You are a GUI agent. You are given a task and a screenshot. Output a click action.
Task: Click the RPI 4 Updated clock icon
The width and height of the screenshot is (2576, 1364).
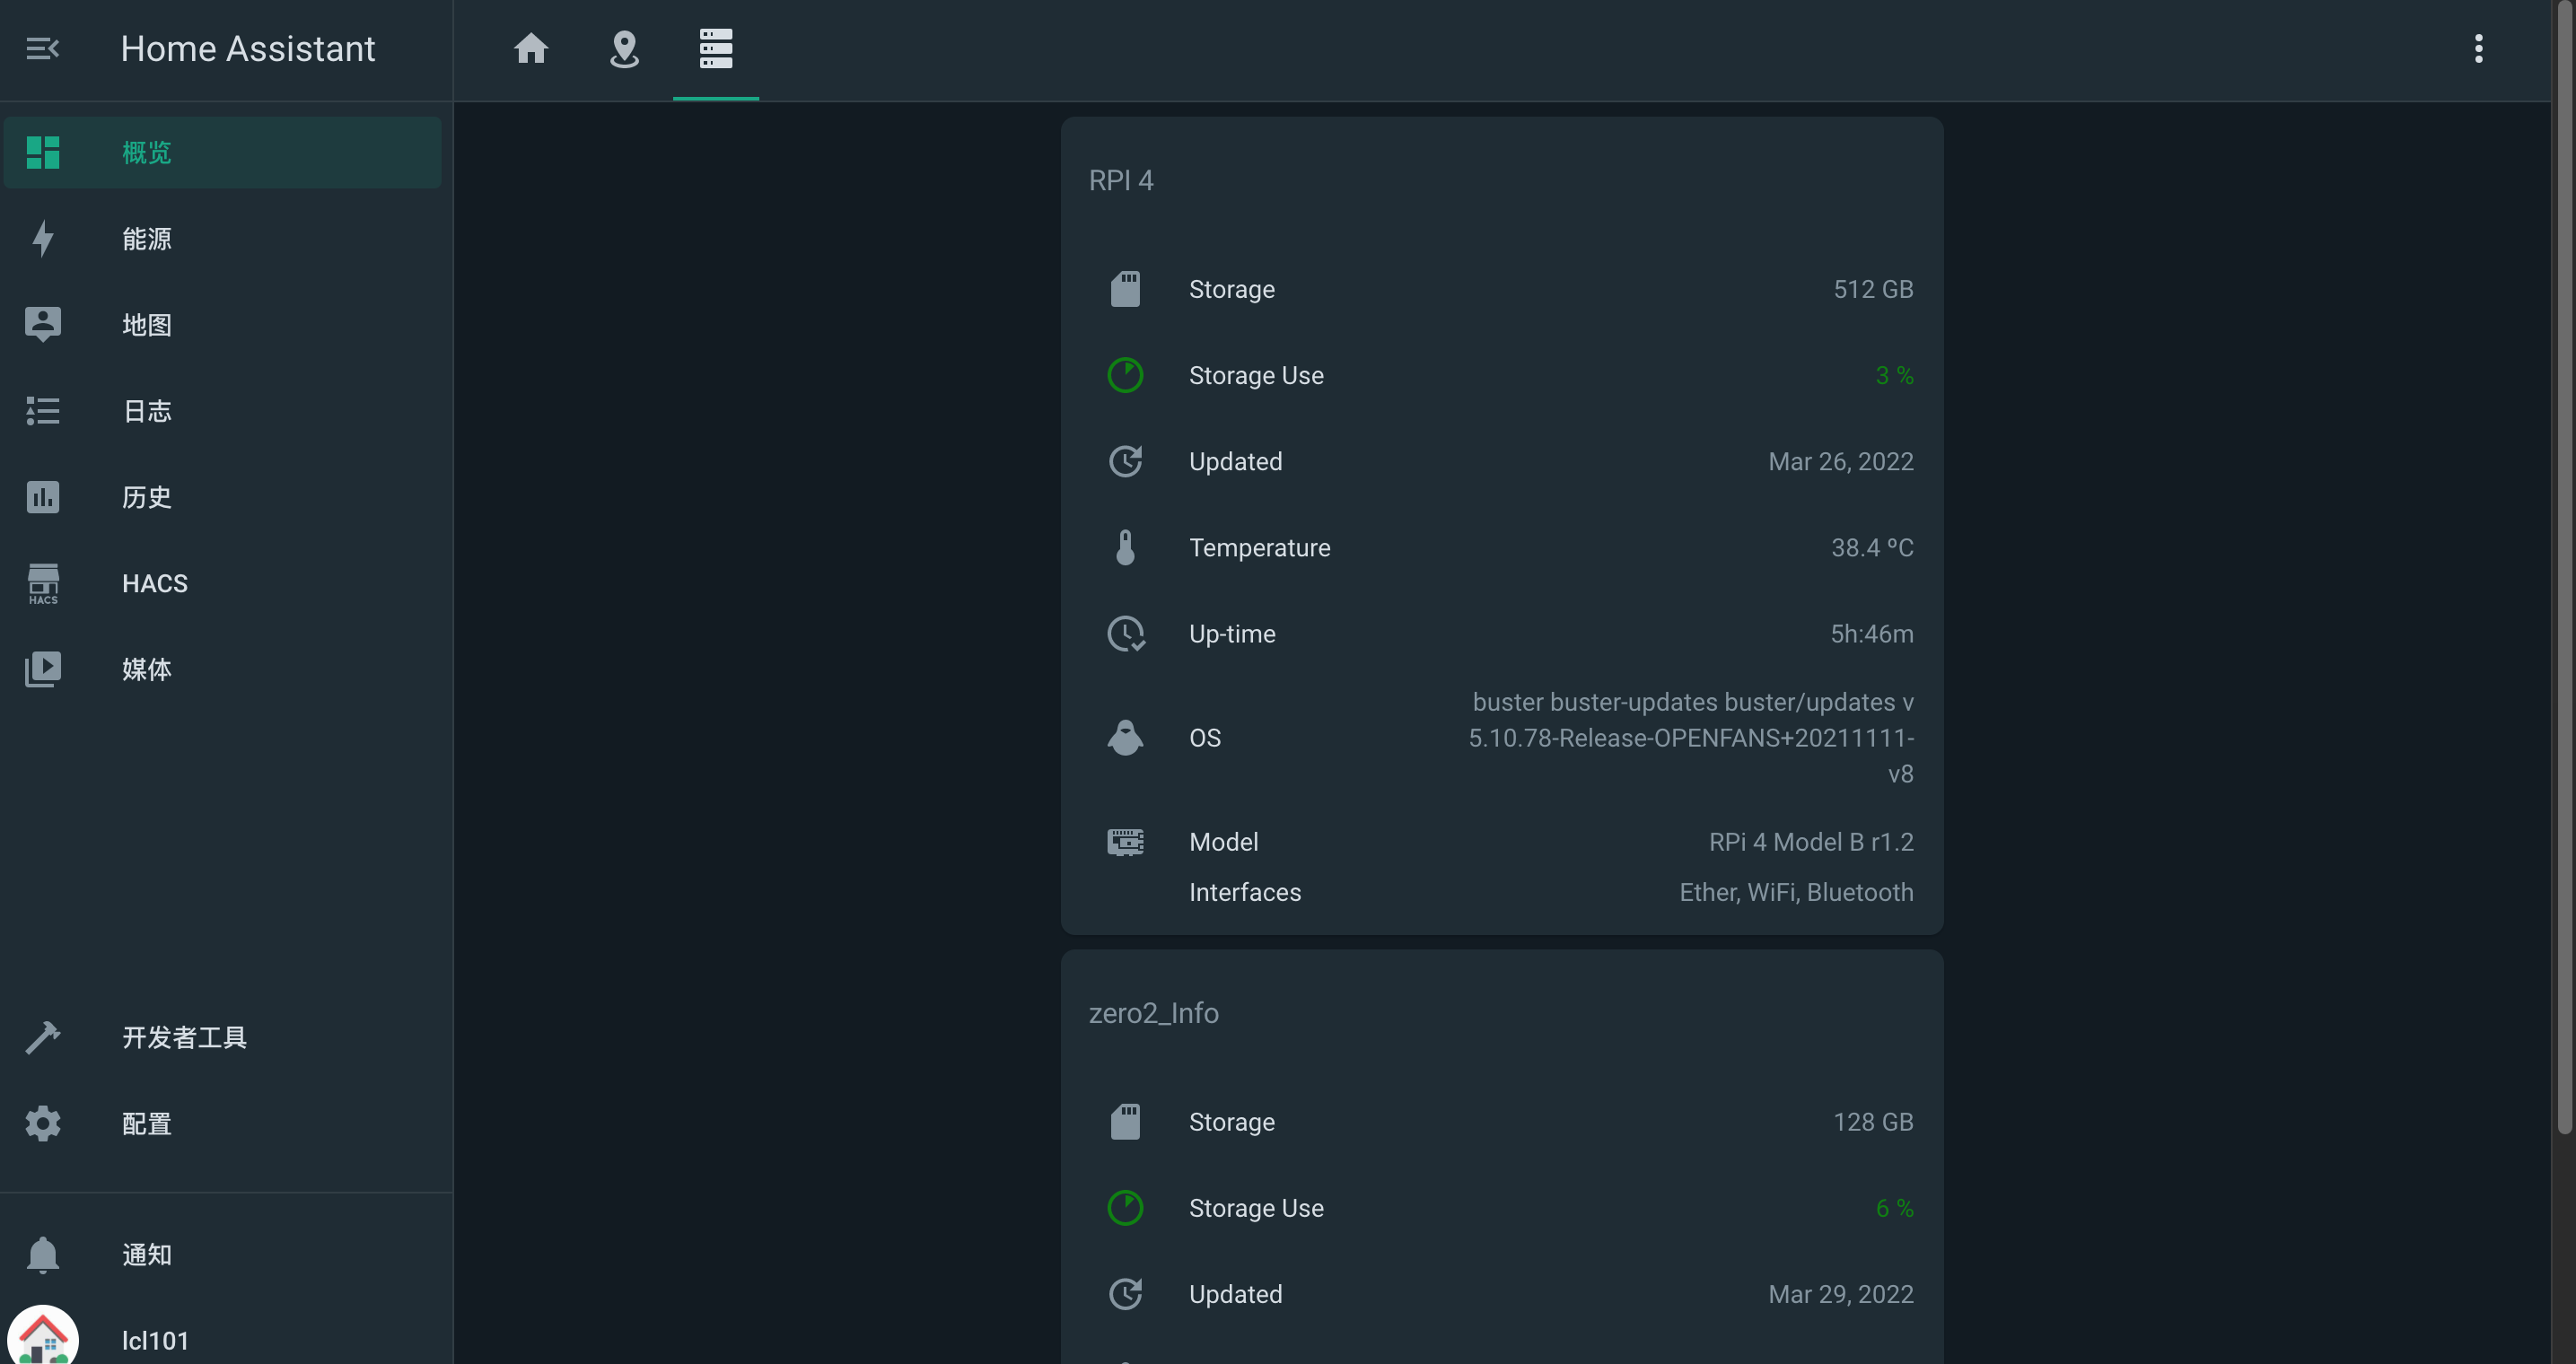[1125, 461]
